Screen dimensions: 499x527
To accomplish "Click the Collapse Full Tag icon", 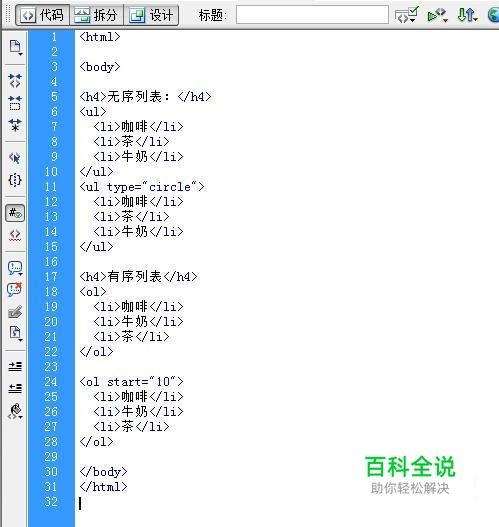I will 15,81.
